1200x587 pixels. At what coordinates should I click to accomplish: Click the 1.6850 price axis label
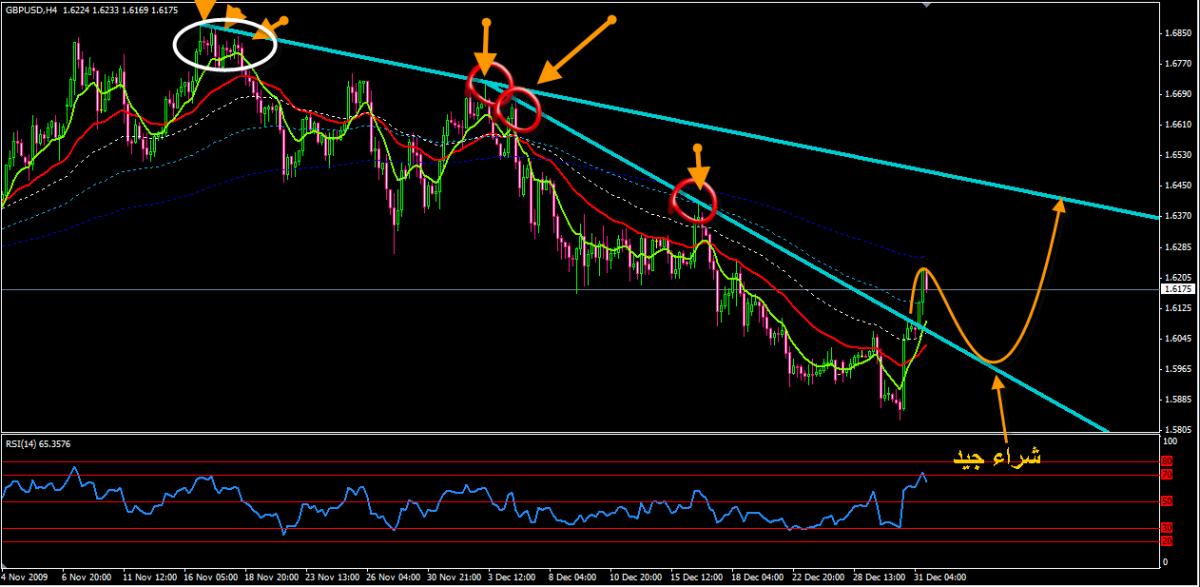pyautogui.click(x=1177, y=32)
